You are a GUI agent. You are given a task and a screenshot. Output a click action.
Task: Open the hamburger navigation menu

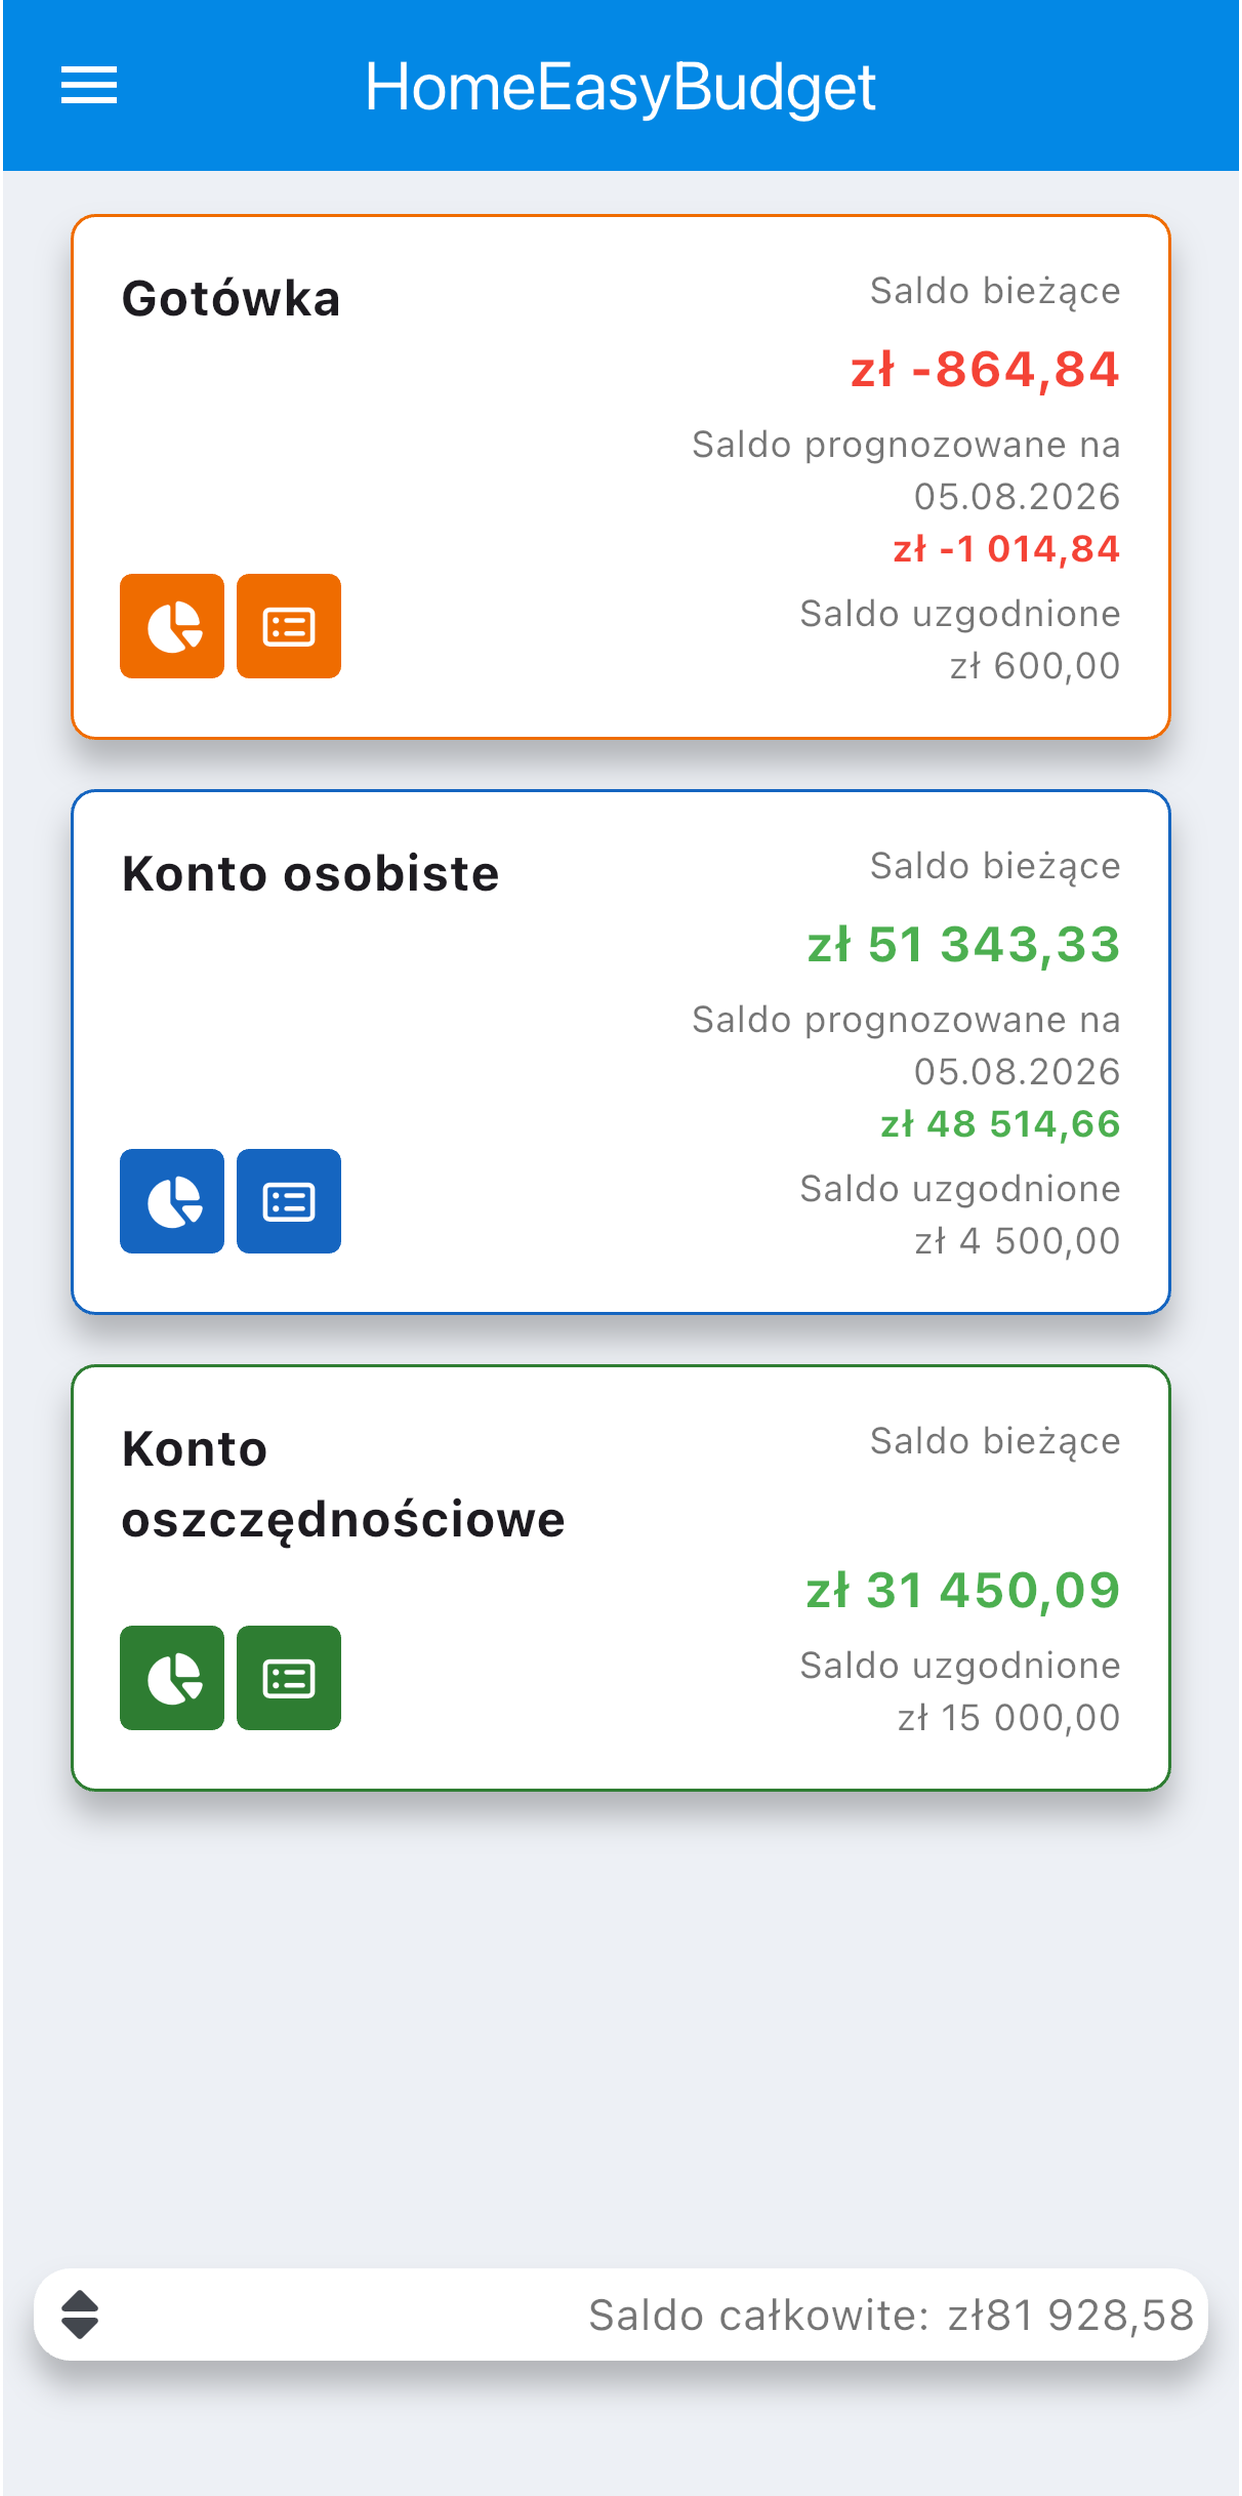tap(89, 86)
